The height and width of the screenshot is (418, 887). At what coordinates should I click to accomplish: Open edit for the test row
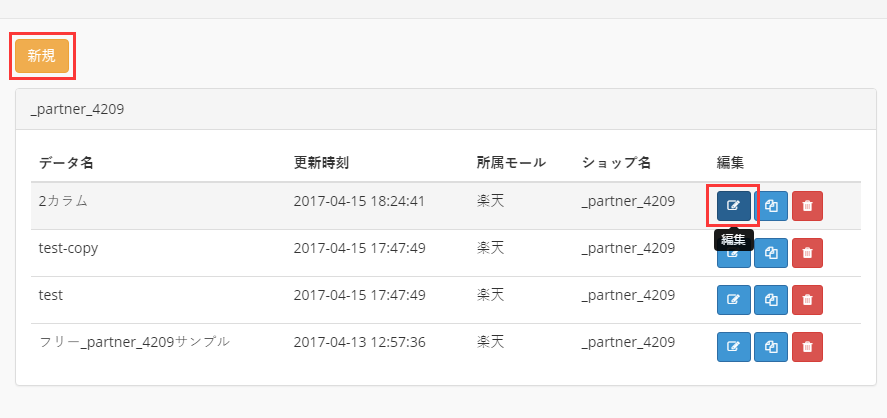point(733,299)
